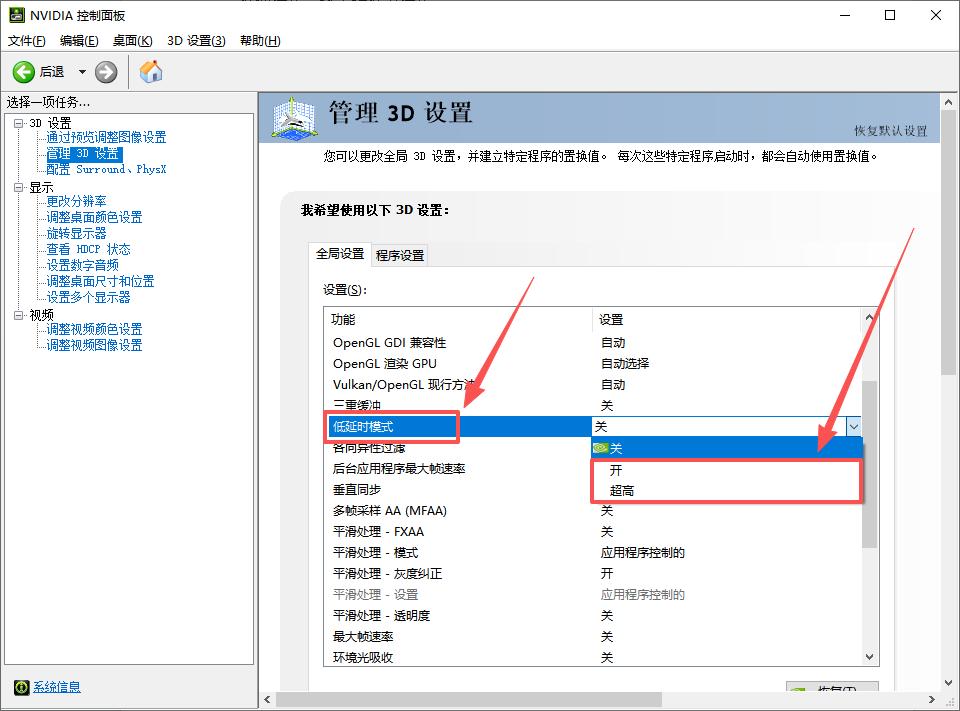The width and height of the screenshot is (960, 711).
Task: Click 系统信息 link
Action: (x=57, y=687)
